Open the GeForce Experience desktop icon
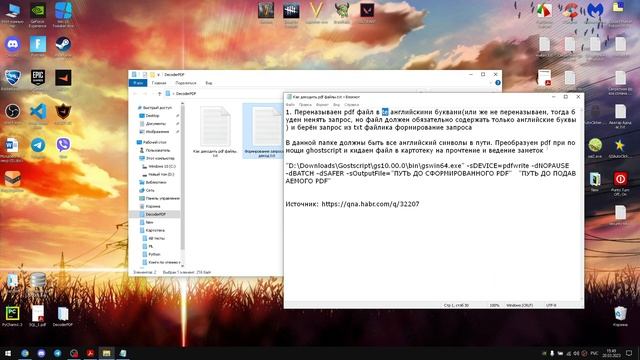The height and width of the screenshot is (360, 640). click(x=38, y=11)
